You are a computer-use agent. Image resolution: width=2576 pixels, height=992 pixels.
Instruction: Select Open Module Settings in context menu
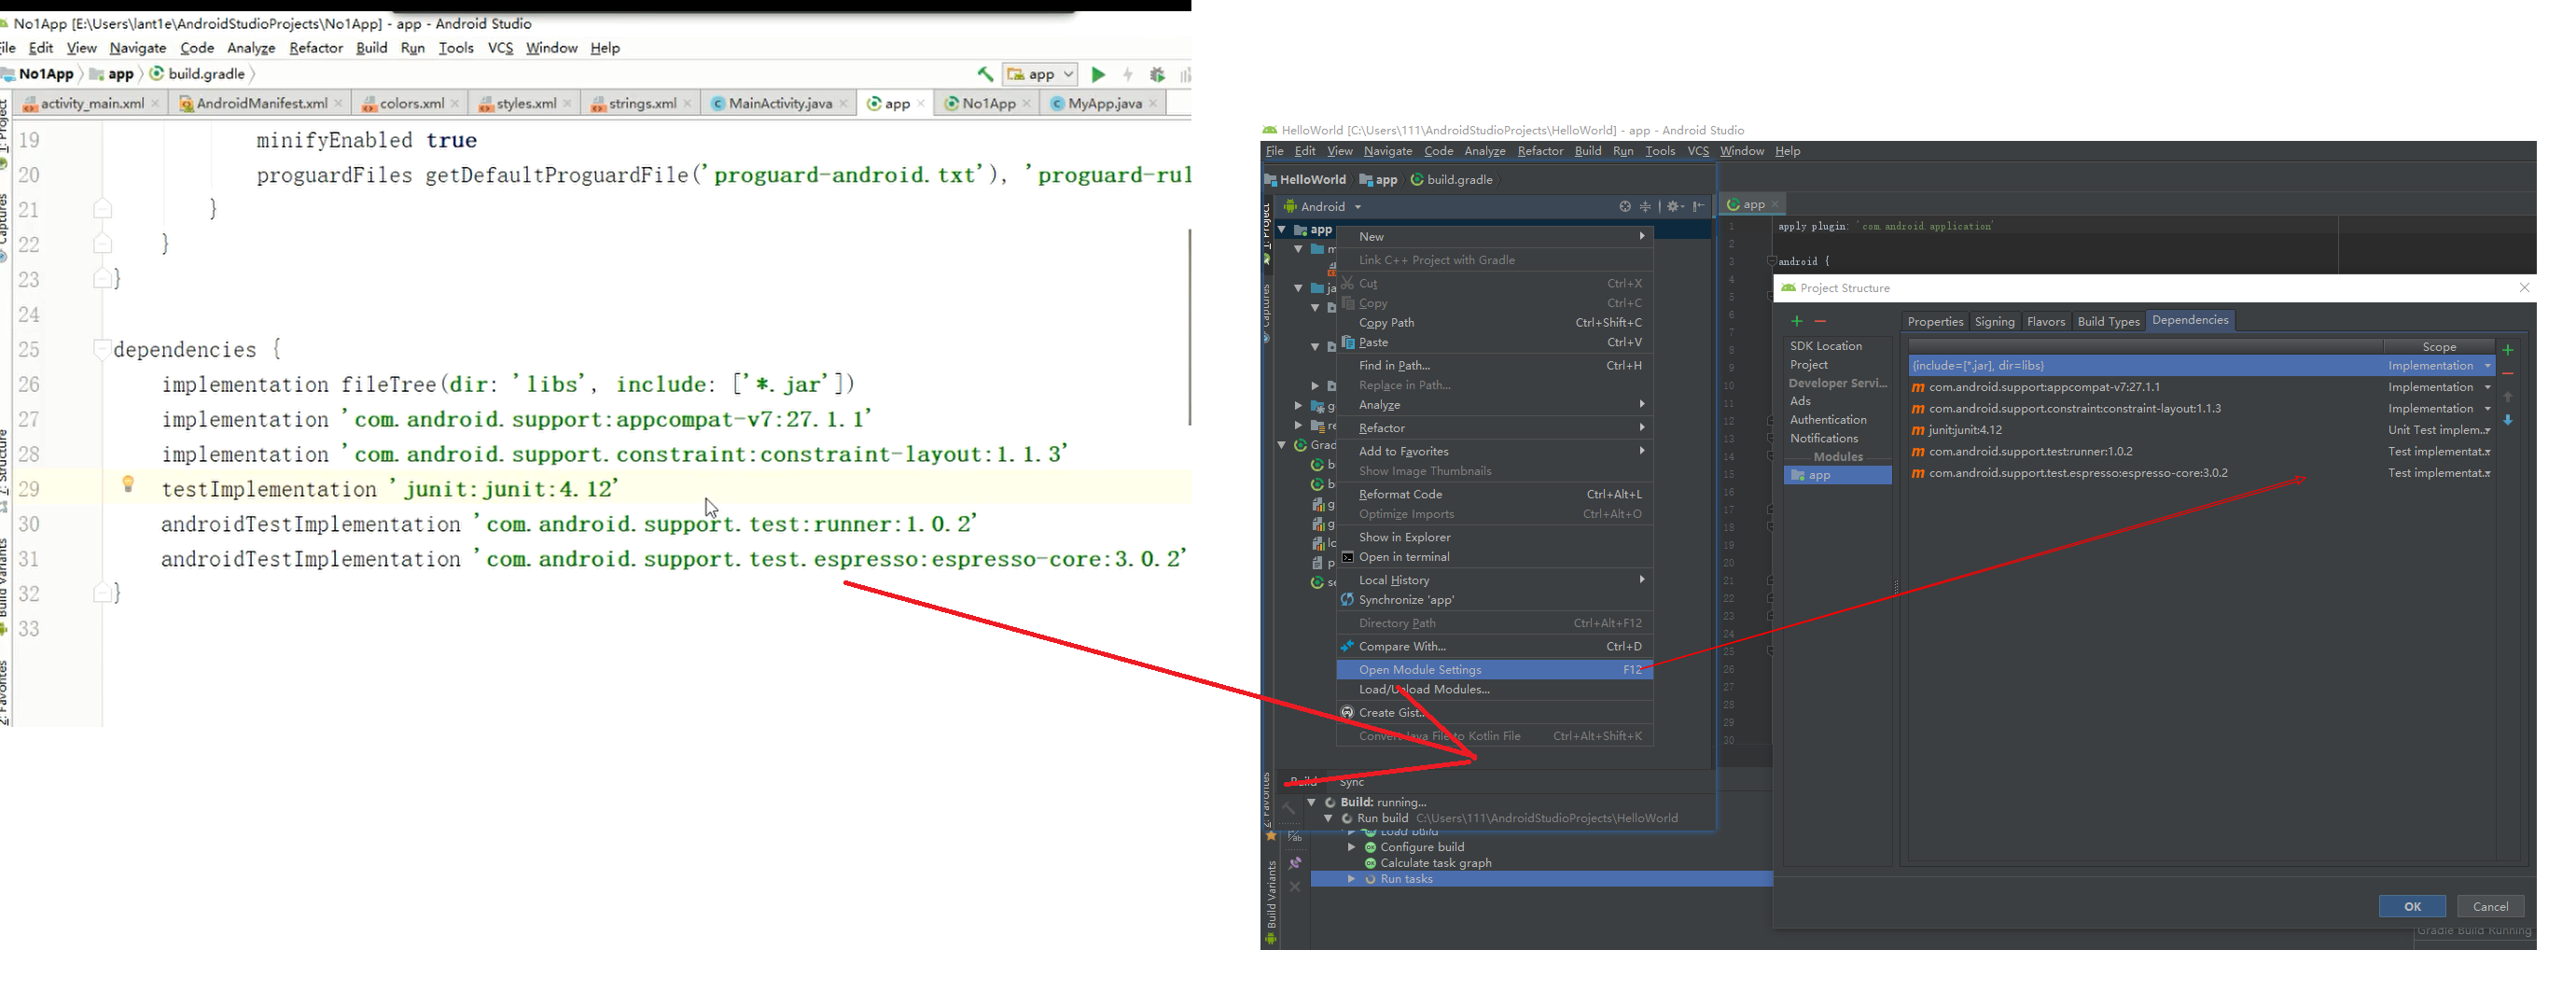1495,670
